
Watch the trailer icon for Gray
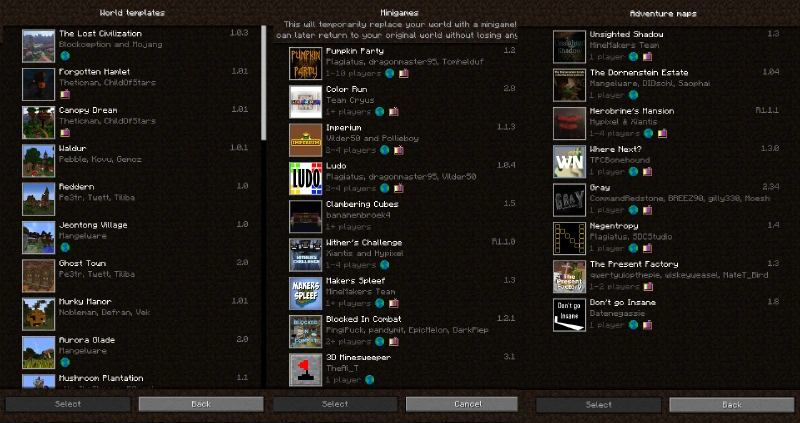[x=647, y=210]
